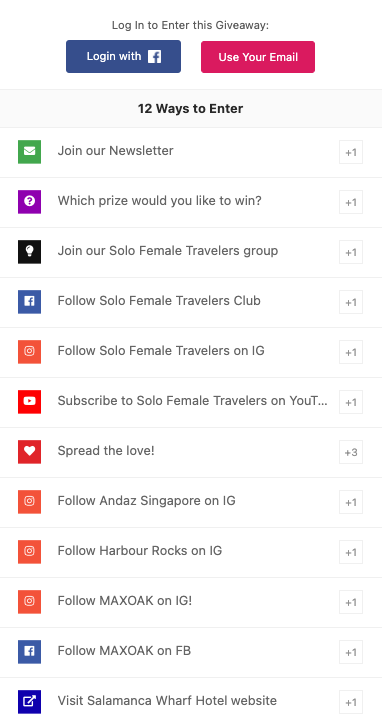Click +1 badge for Follow MAXOAK on IG
The image size is (382, 727).
coord(351,602)
